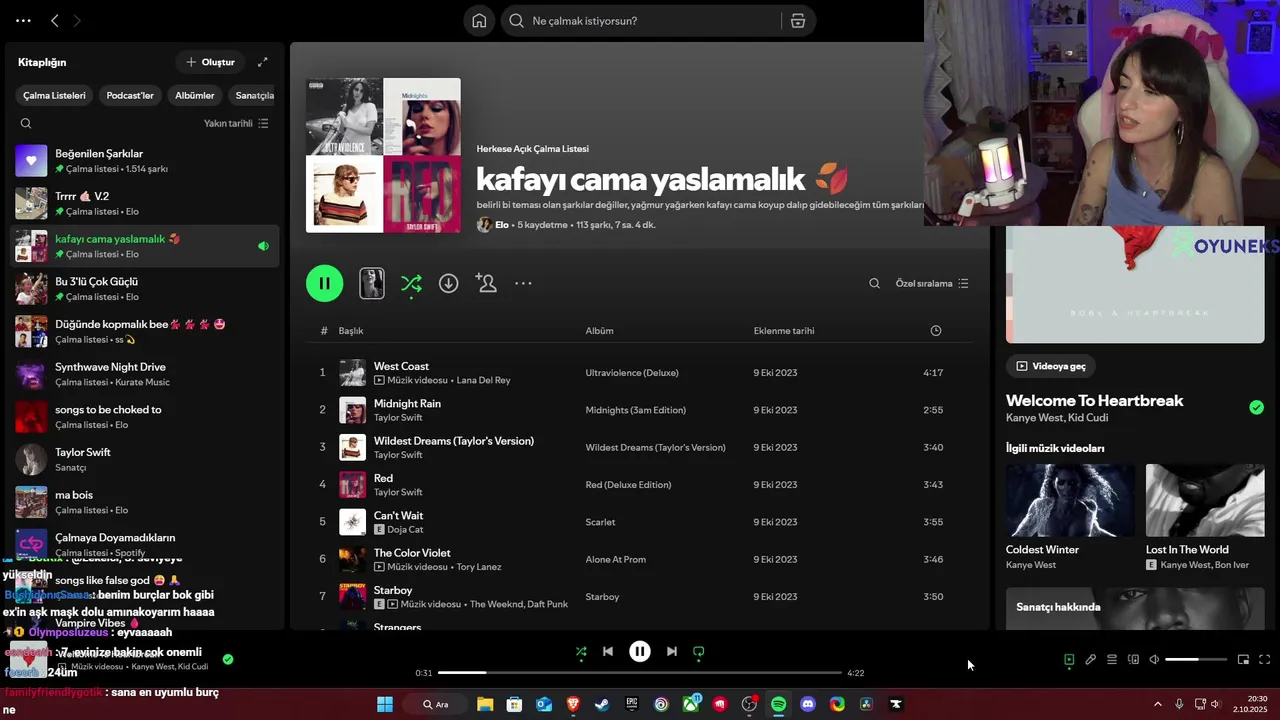1280x720 pixels.
Task: Select the Sanatçıla filter chip
Action: click(x=254, y=96)
